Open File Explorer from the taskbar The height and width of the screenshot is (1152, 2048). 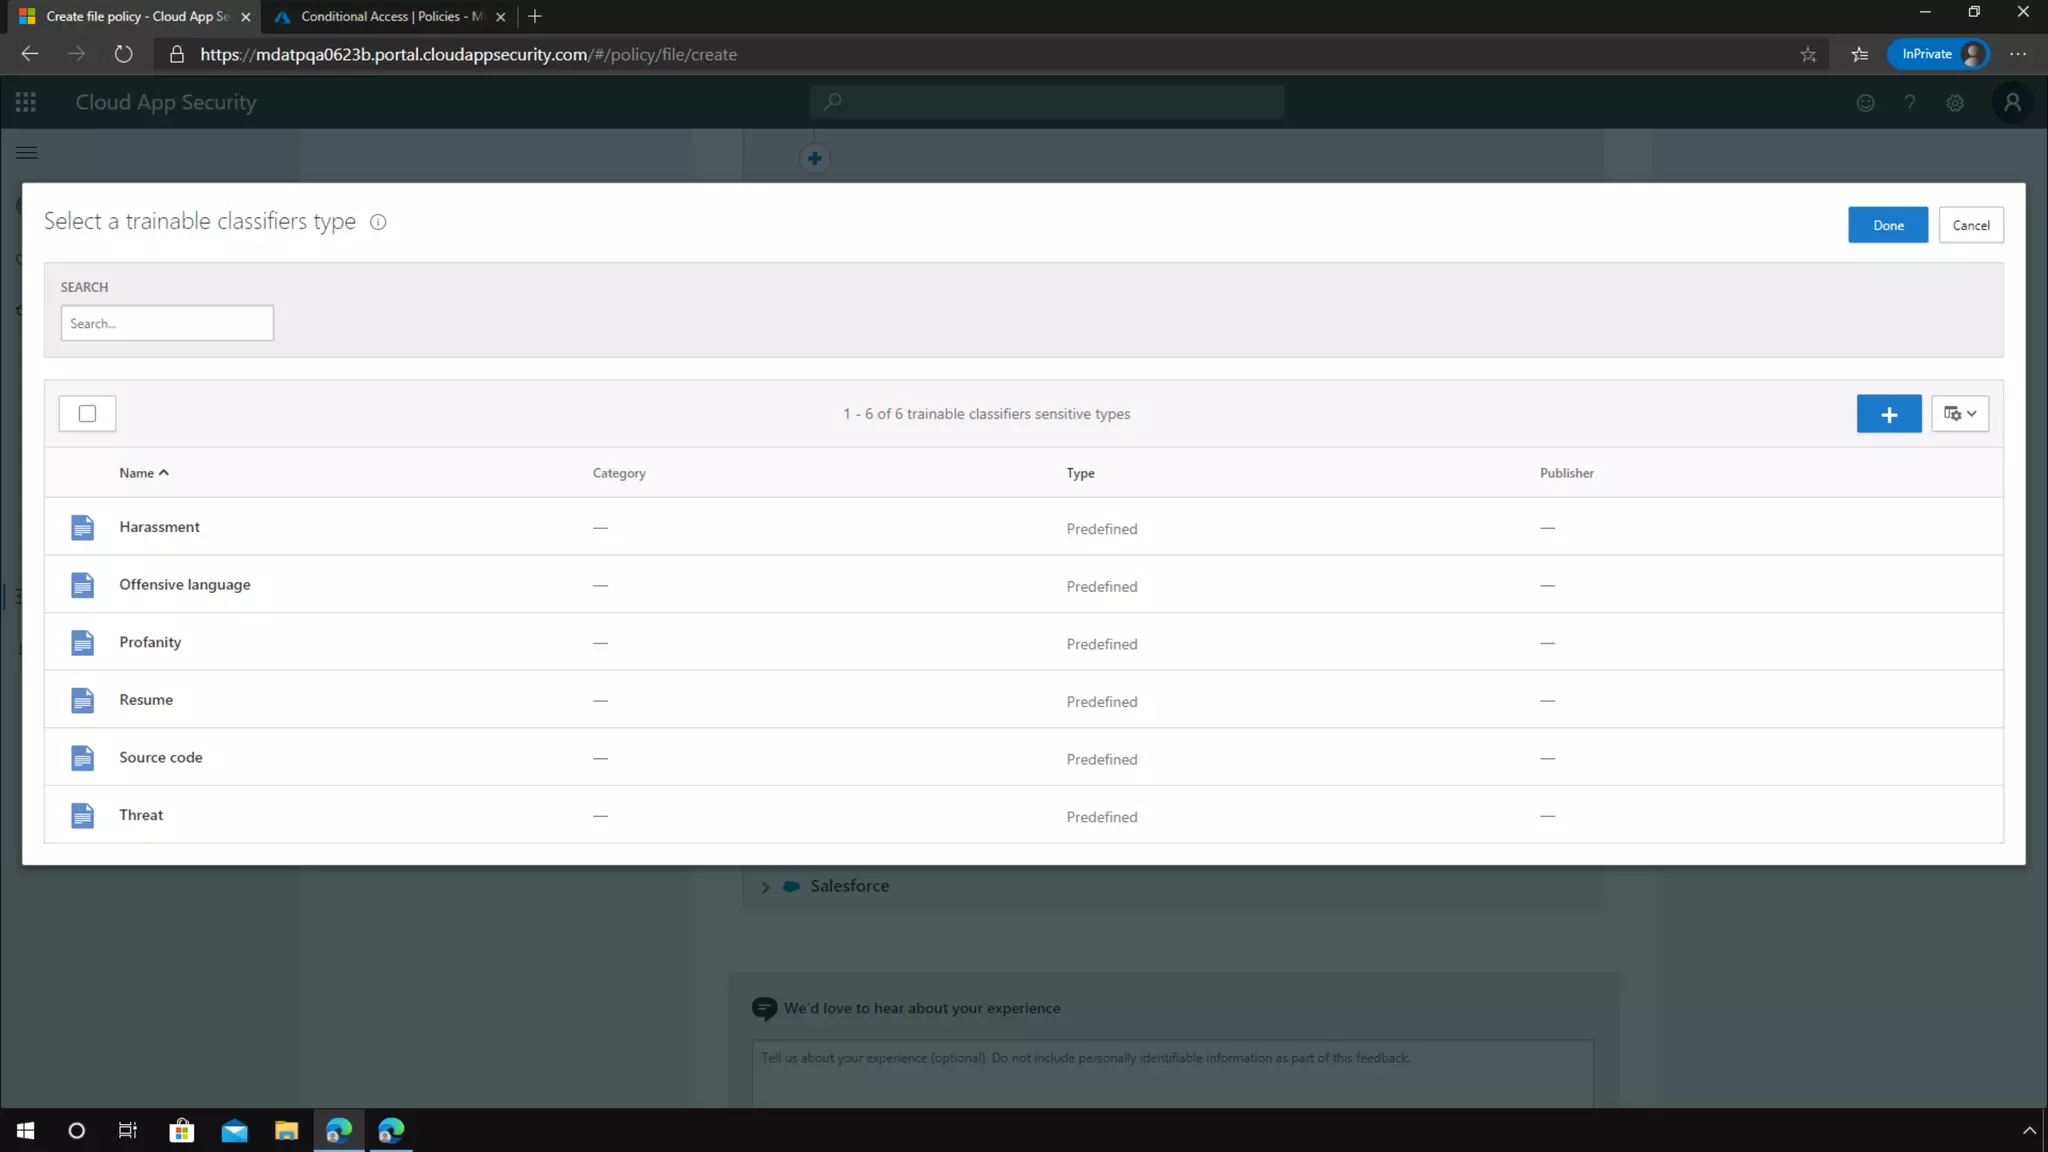(x=286, y=1130)
